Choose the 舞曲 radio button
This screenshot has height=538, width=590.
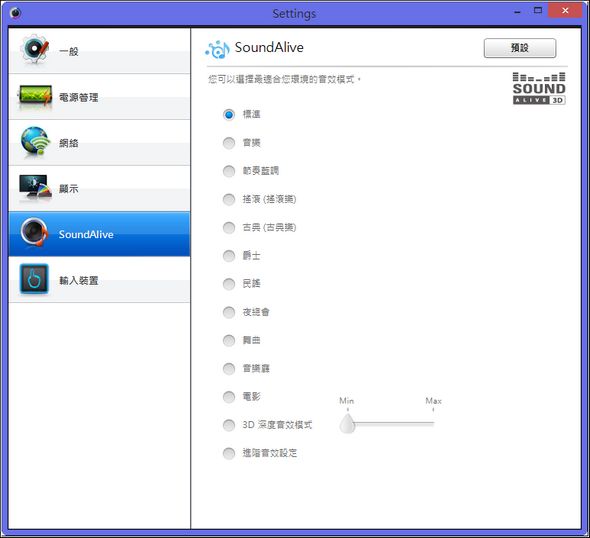pyautogui.click(x=229, y=340)
